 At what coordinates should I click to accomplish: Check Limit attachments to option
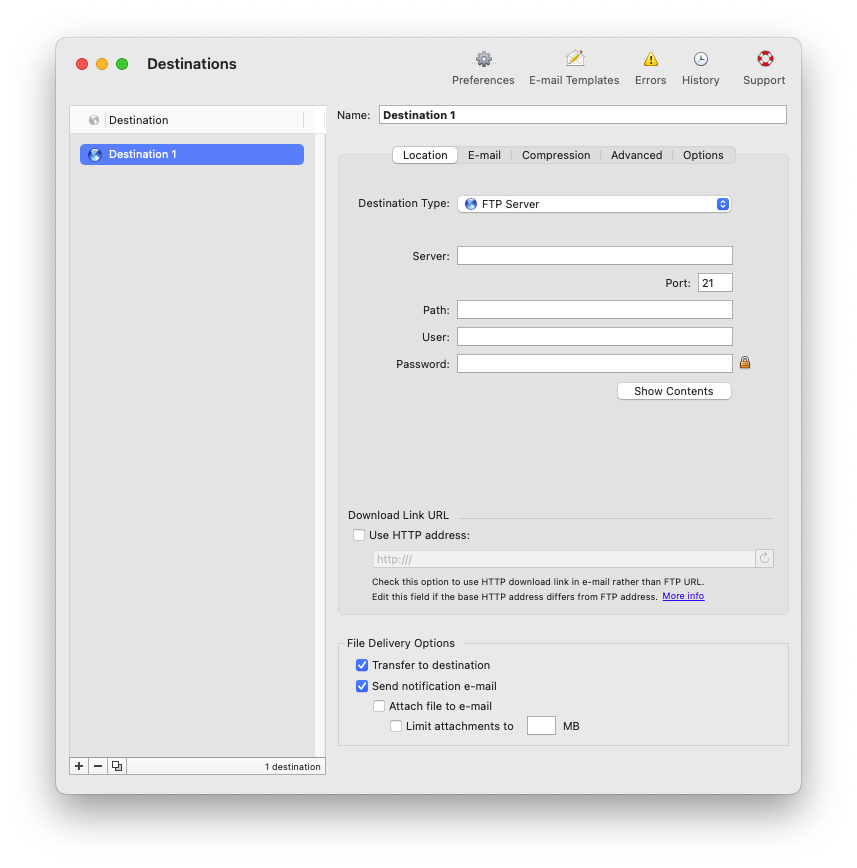click(396, 726)
